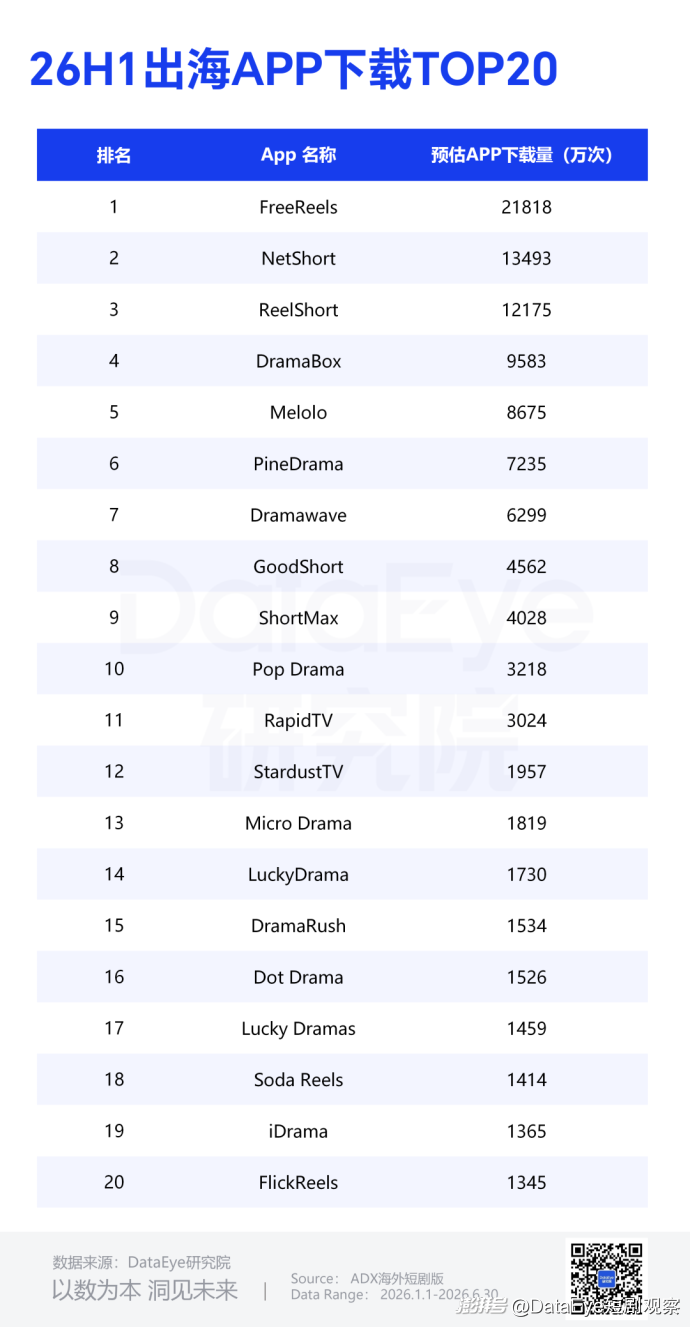Click the ReelShort download value 12175
The image size is (690, 1327).
(526, 310)
